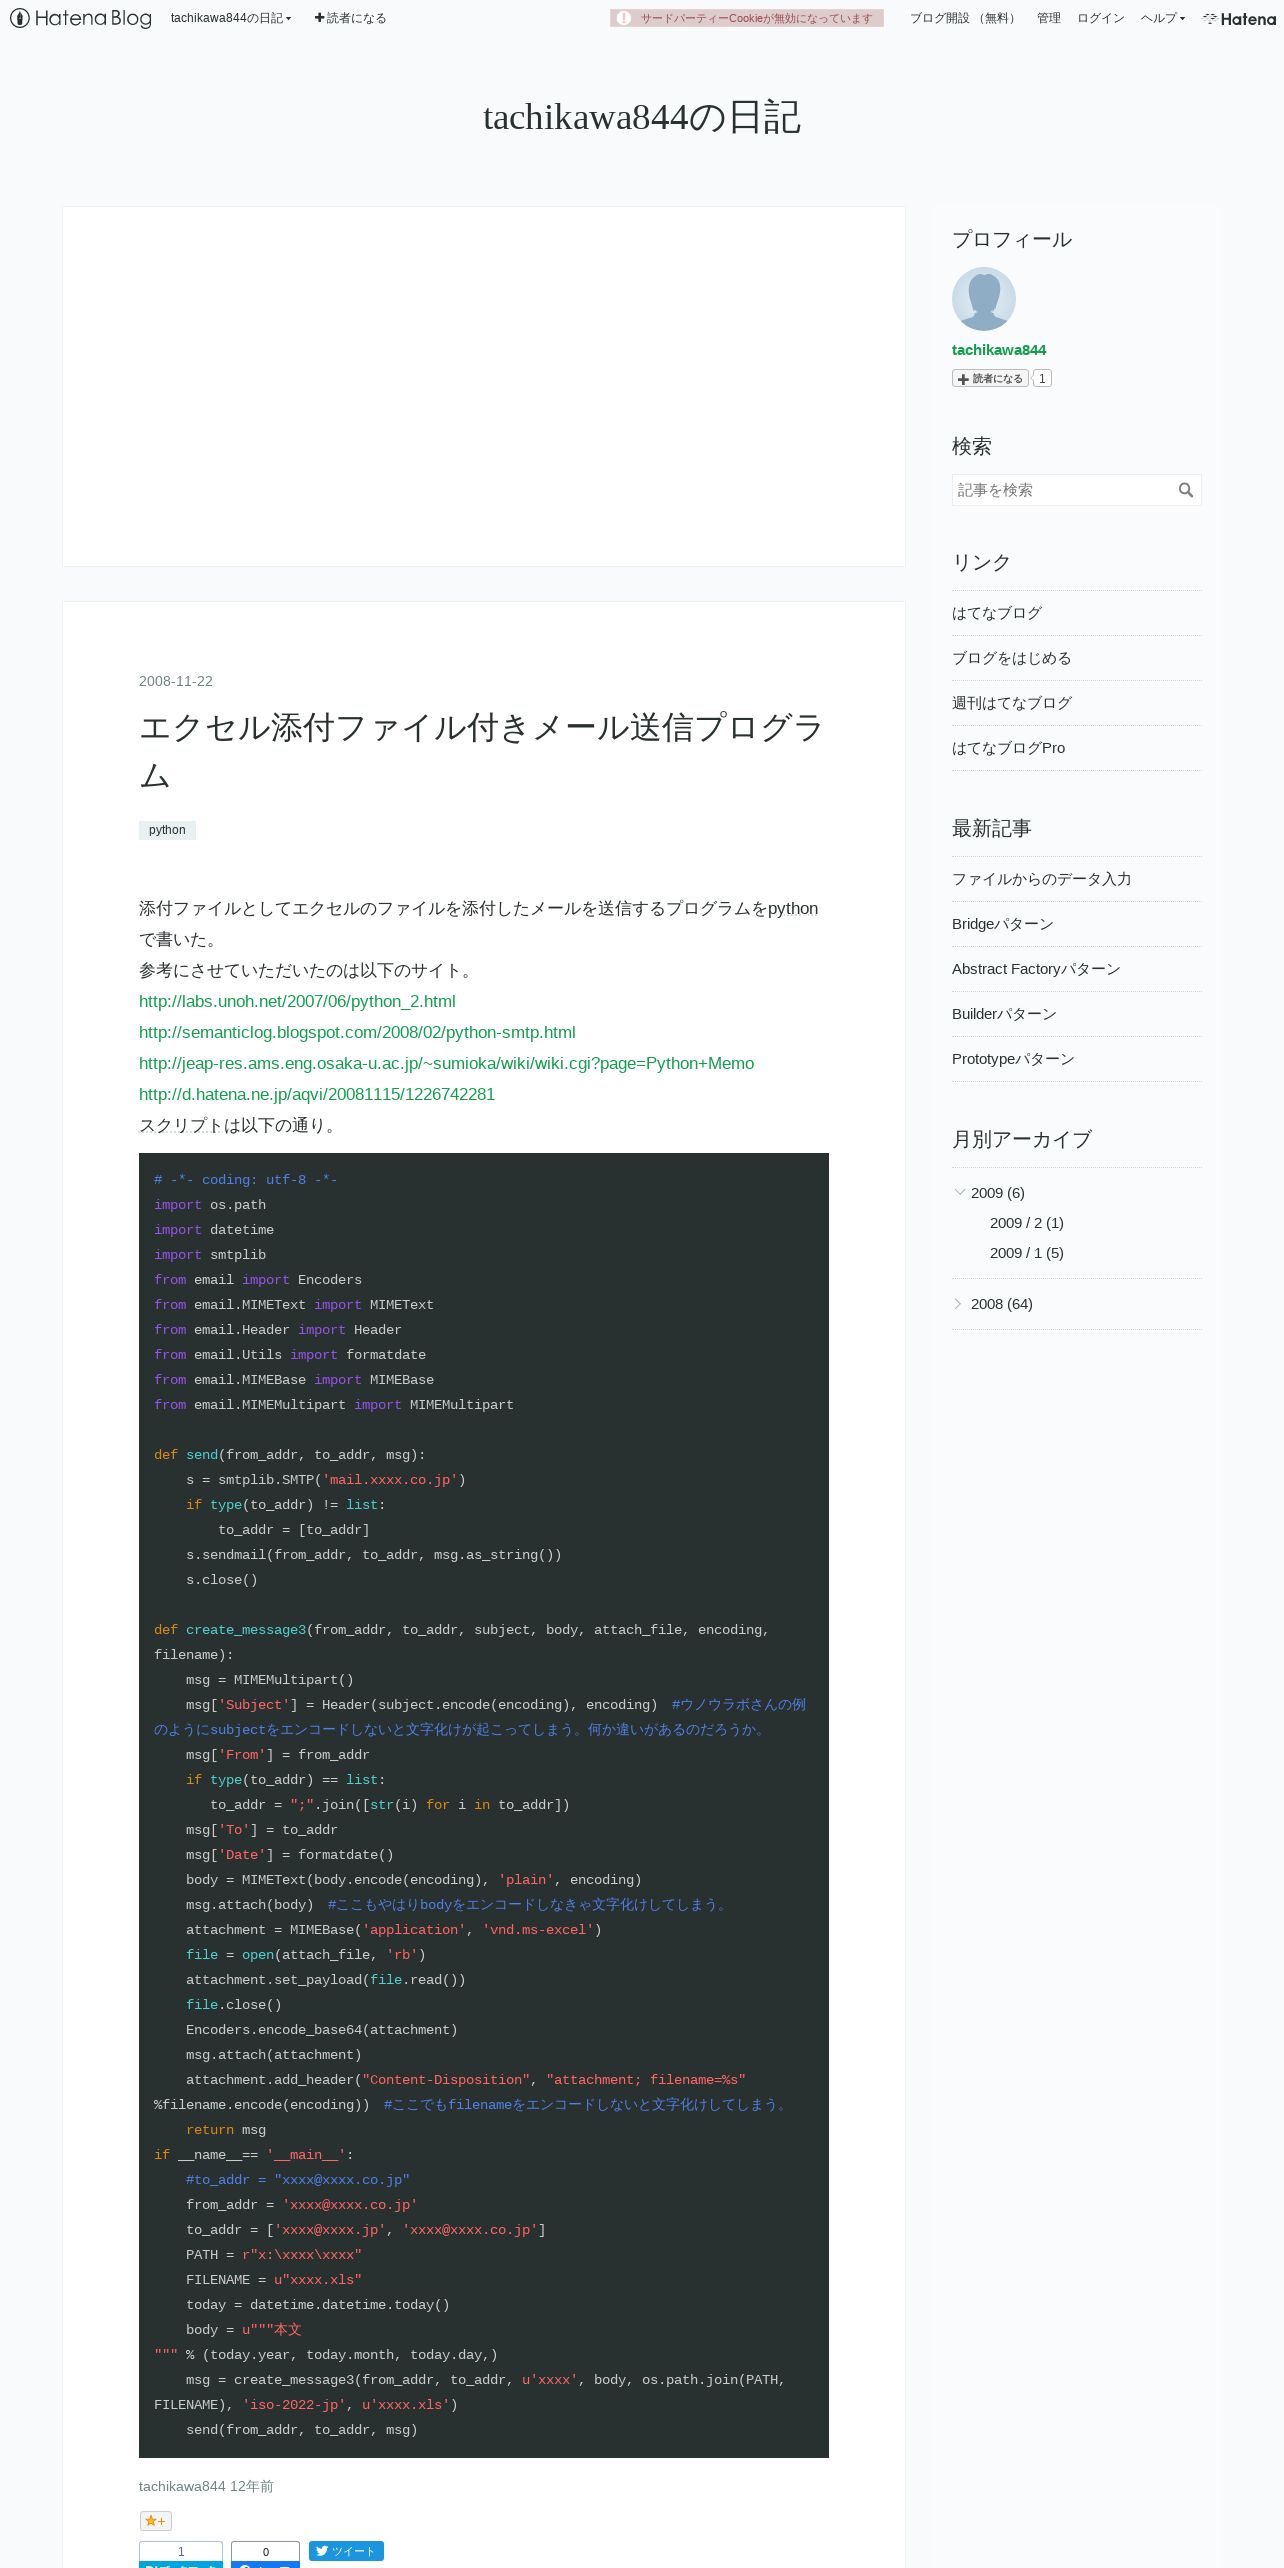The width and height of the screenshot is (1284, 2568).
Task: Open d.hatena.ne.jp/aqvi link
Action: pos(317,1094)
